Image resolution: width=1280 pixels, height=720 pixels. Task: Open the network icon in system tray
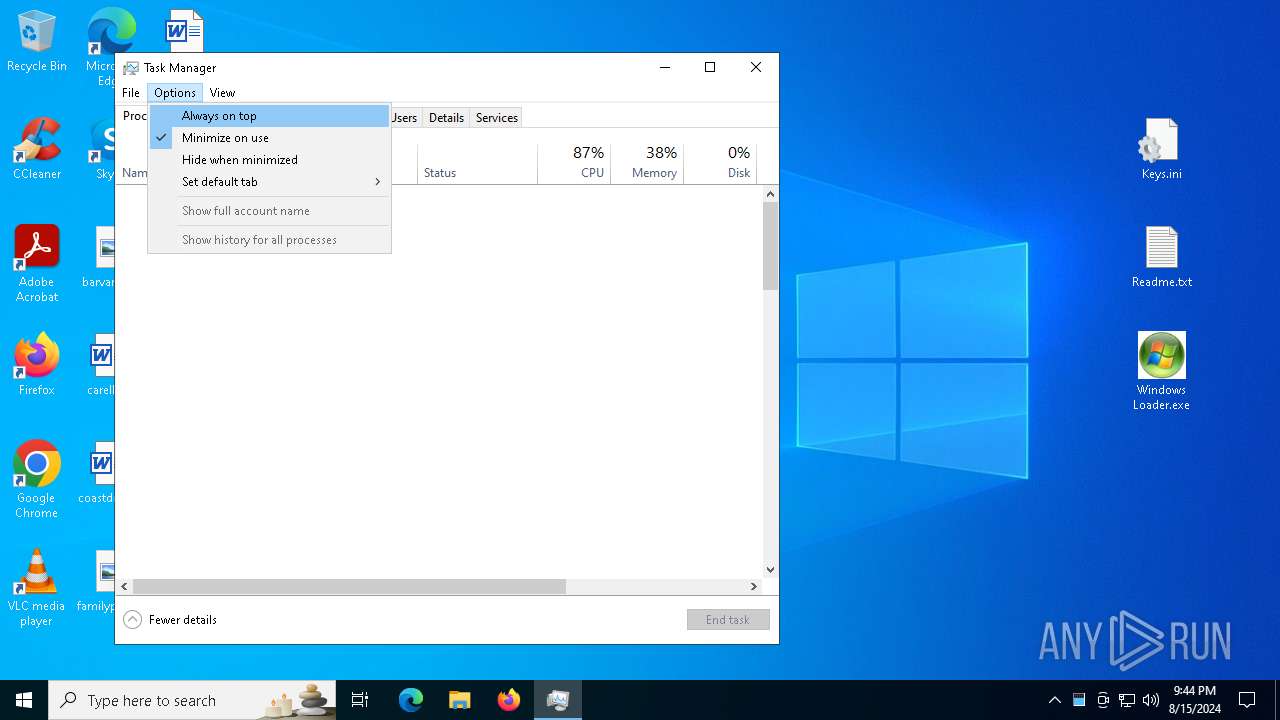click(1127, 700)
